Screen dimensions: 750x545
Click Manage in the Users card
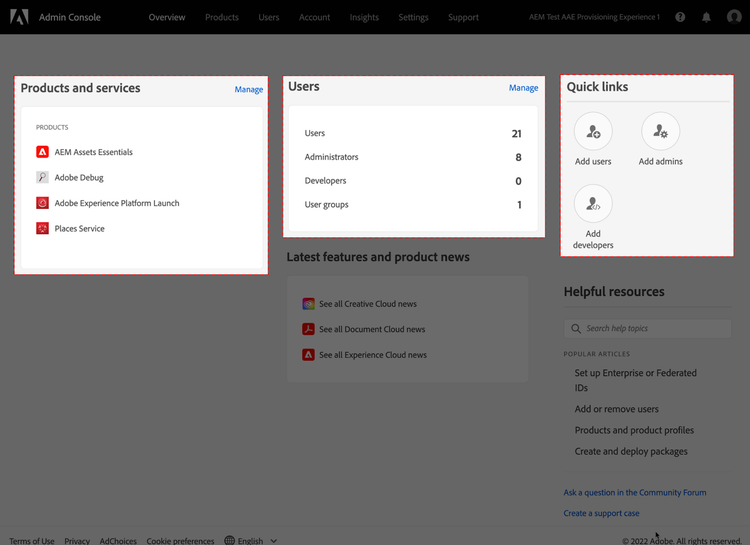[x=523, y=88]
